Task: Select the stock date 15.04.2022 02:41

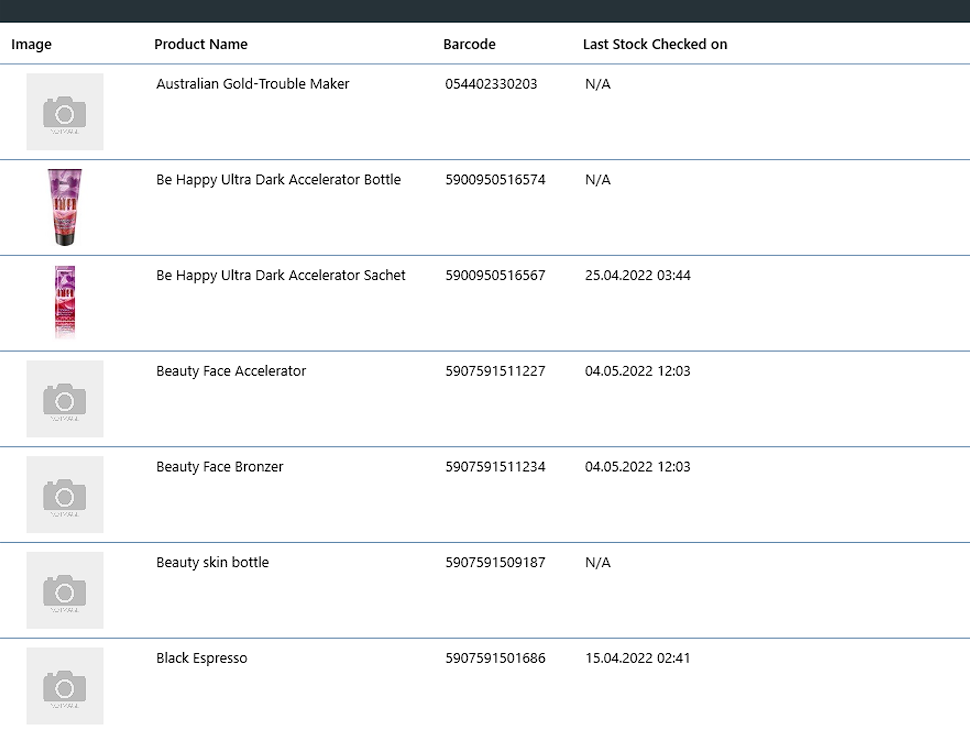Action: pos(638,658)
